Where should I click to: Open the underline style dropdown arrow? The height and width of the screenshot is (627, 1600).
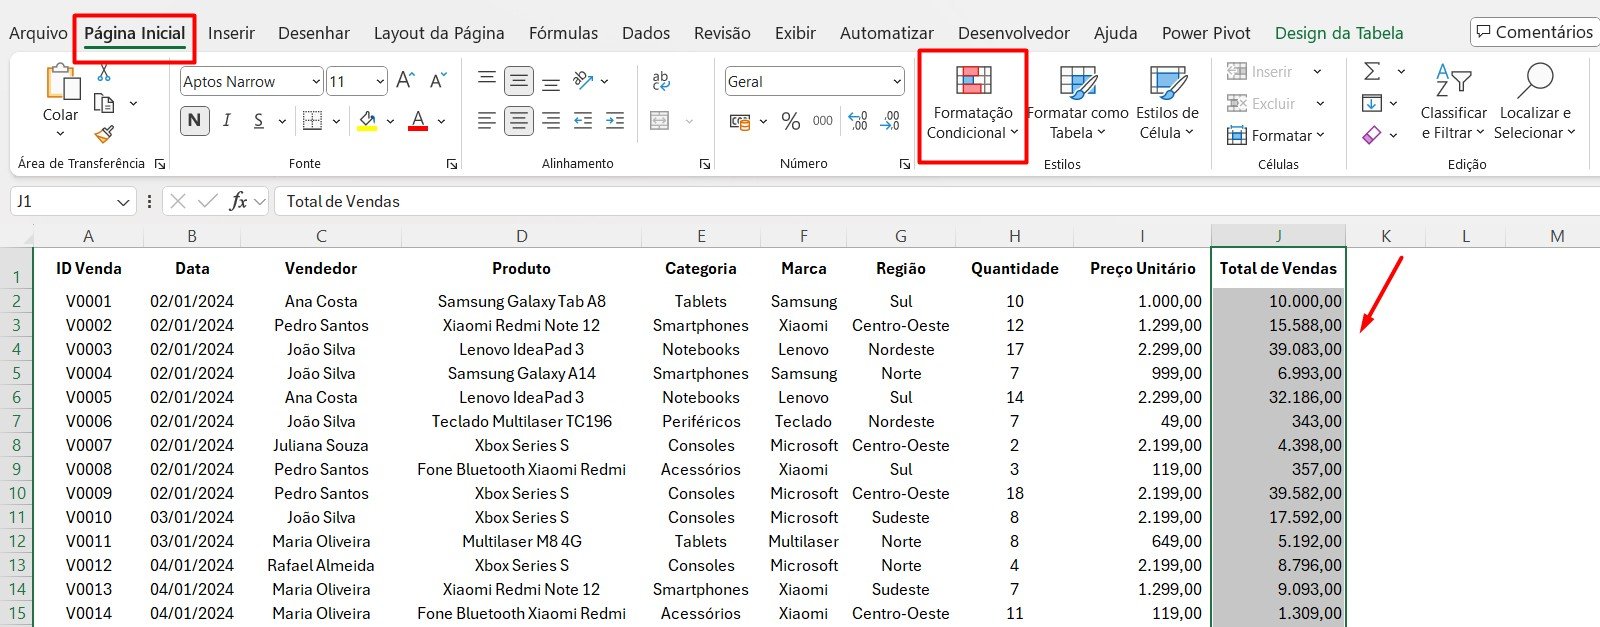click(282, 121)
